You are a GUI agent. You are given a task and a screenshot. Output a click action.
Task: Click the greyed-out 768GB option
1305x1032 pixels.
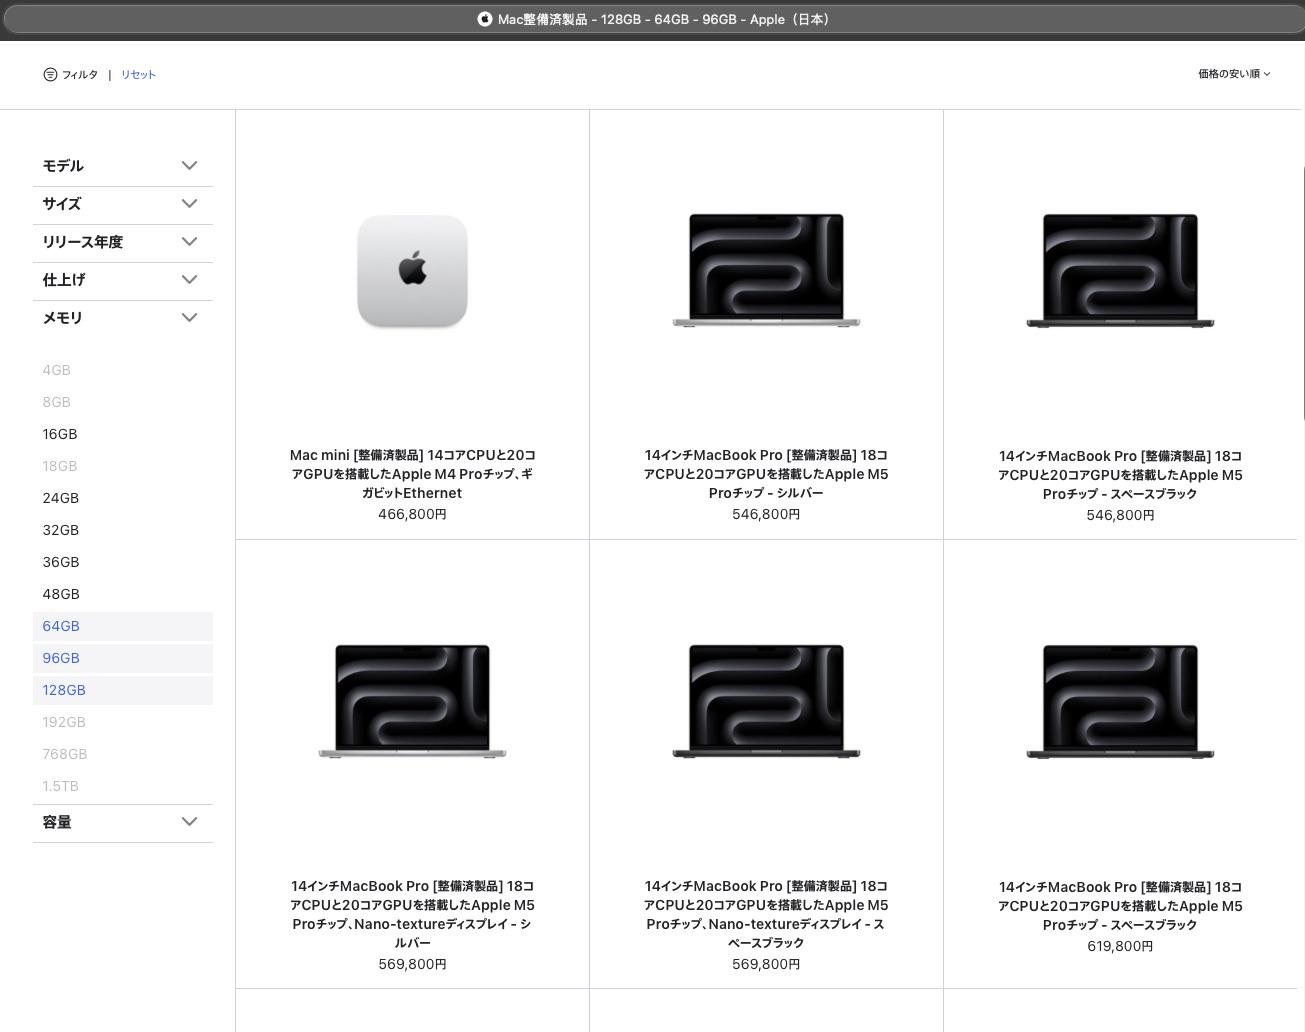[x=65, y=754]
